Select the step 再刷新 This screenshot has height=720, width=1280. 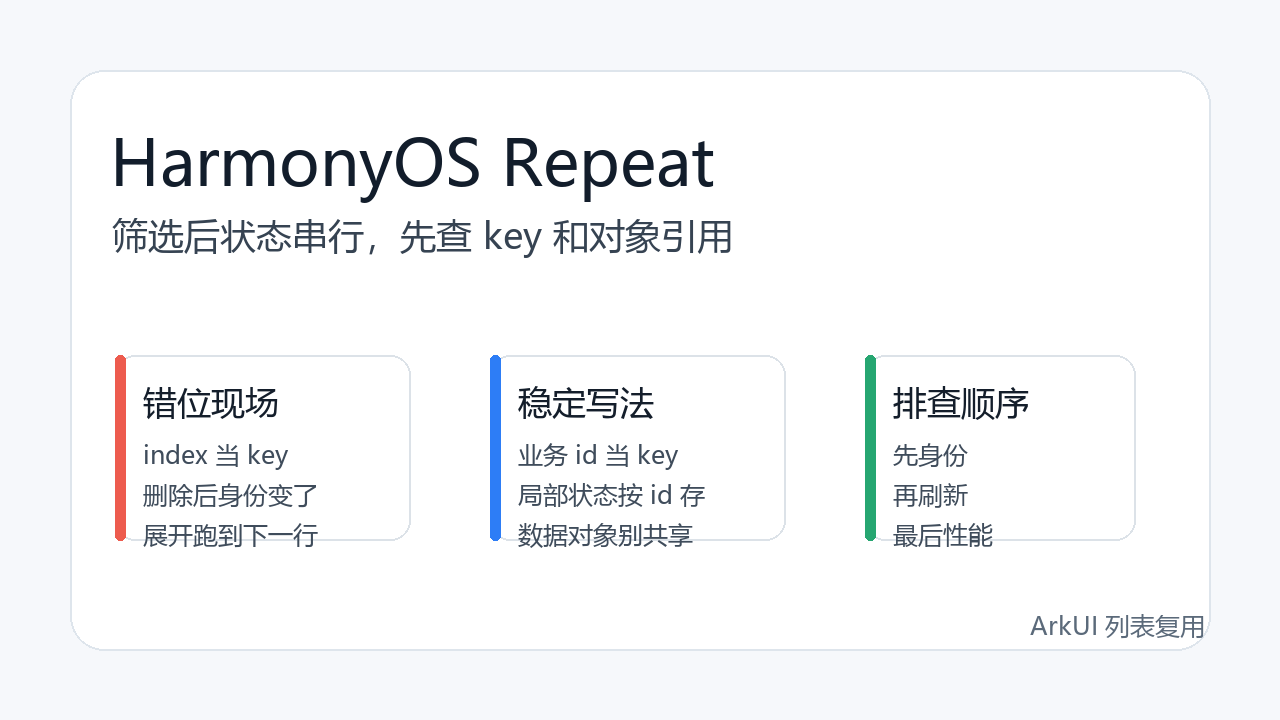[930, 496]
